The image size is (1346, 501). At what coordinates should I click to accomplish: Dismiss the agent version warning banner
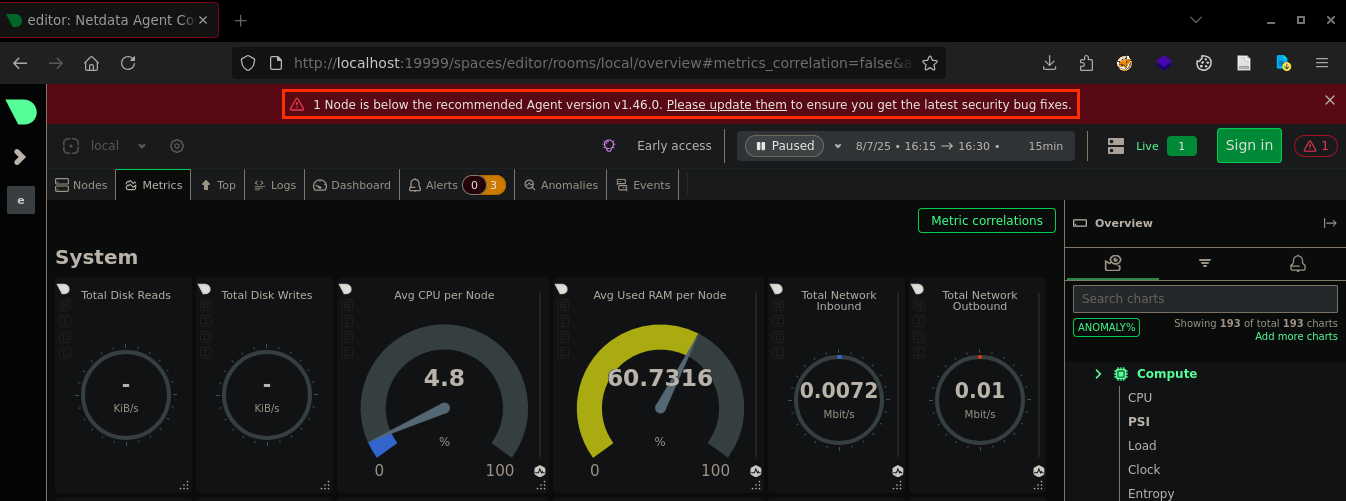1330,100
